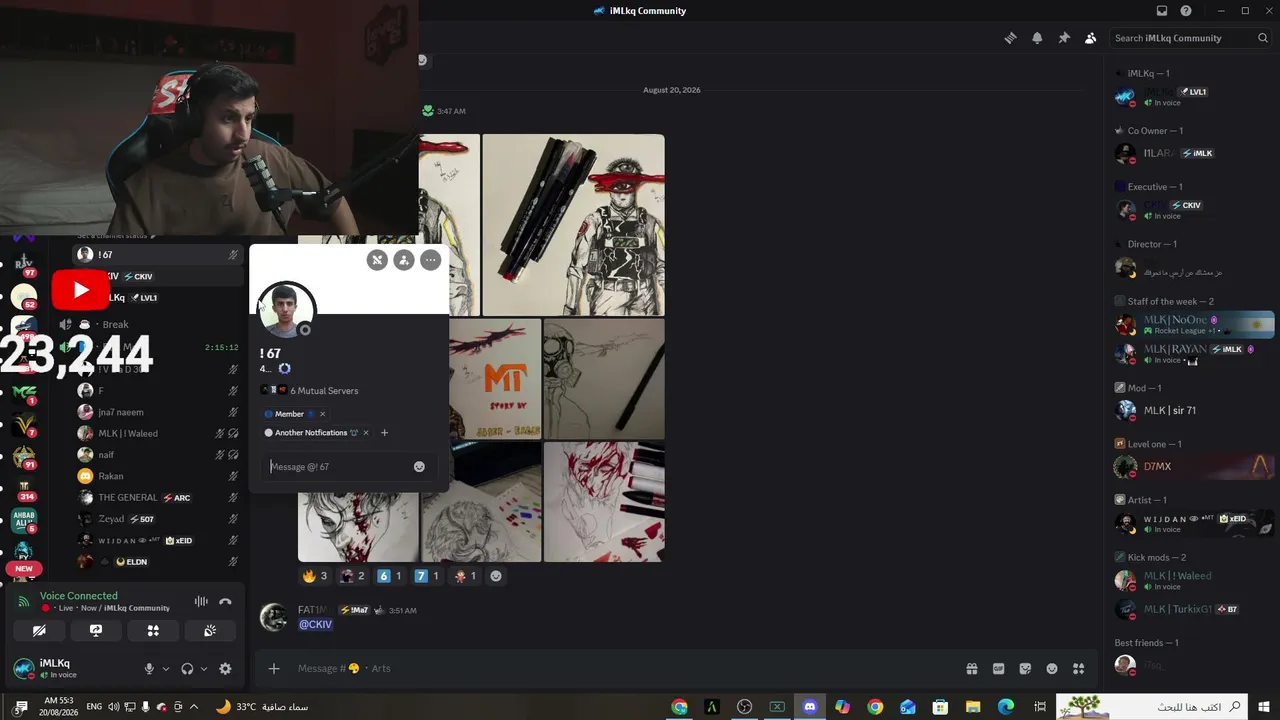This screenshot has height=720, width=1280.
Task: Show pinned messages
Action: point(1064,38)
